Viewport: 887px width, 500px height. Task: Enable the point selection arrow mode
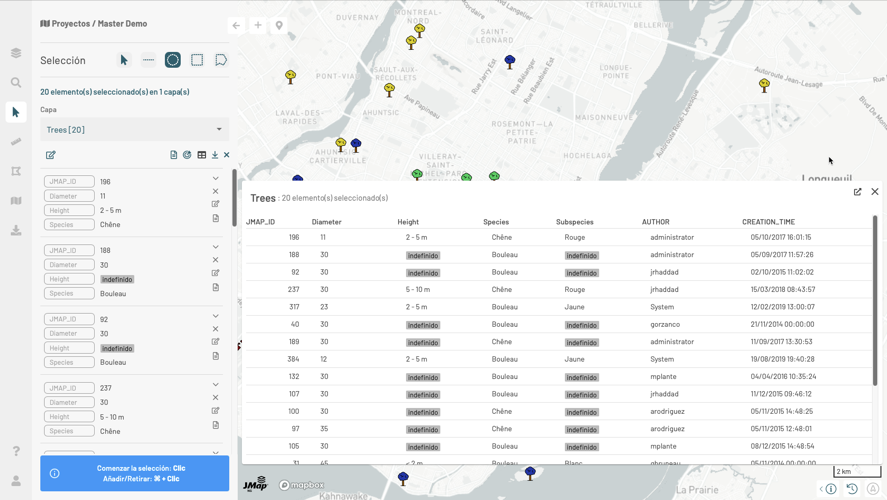[x=124, y=60]
